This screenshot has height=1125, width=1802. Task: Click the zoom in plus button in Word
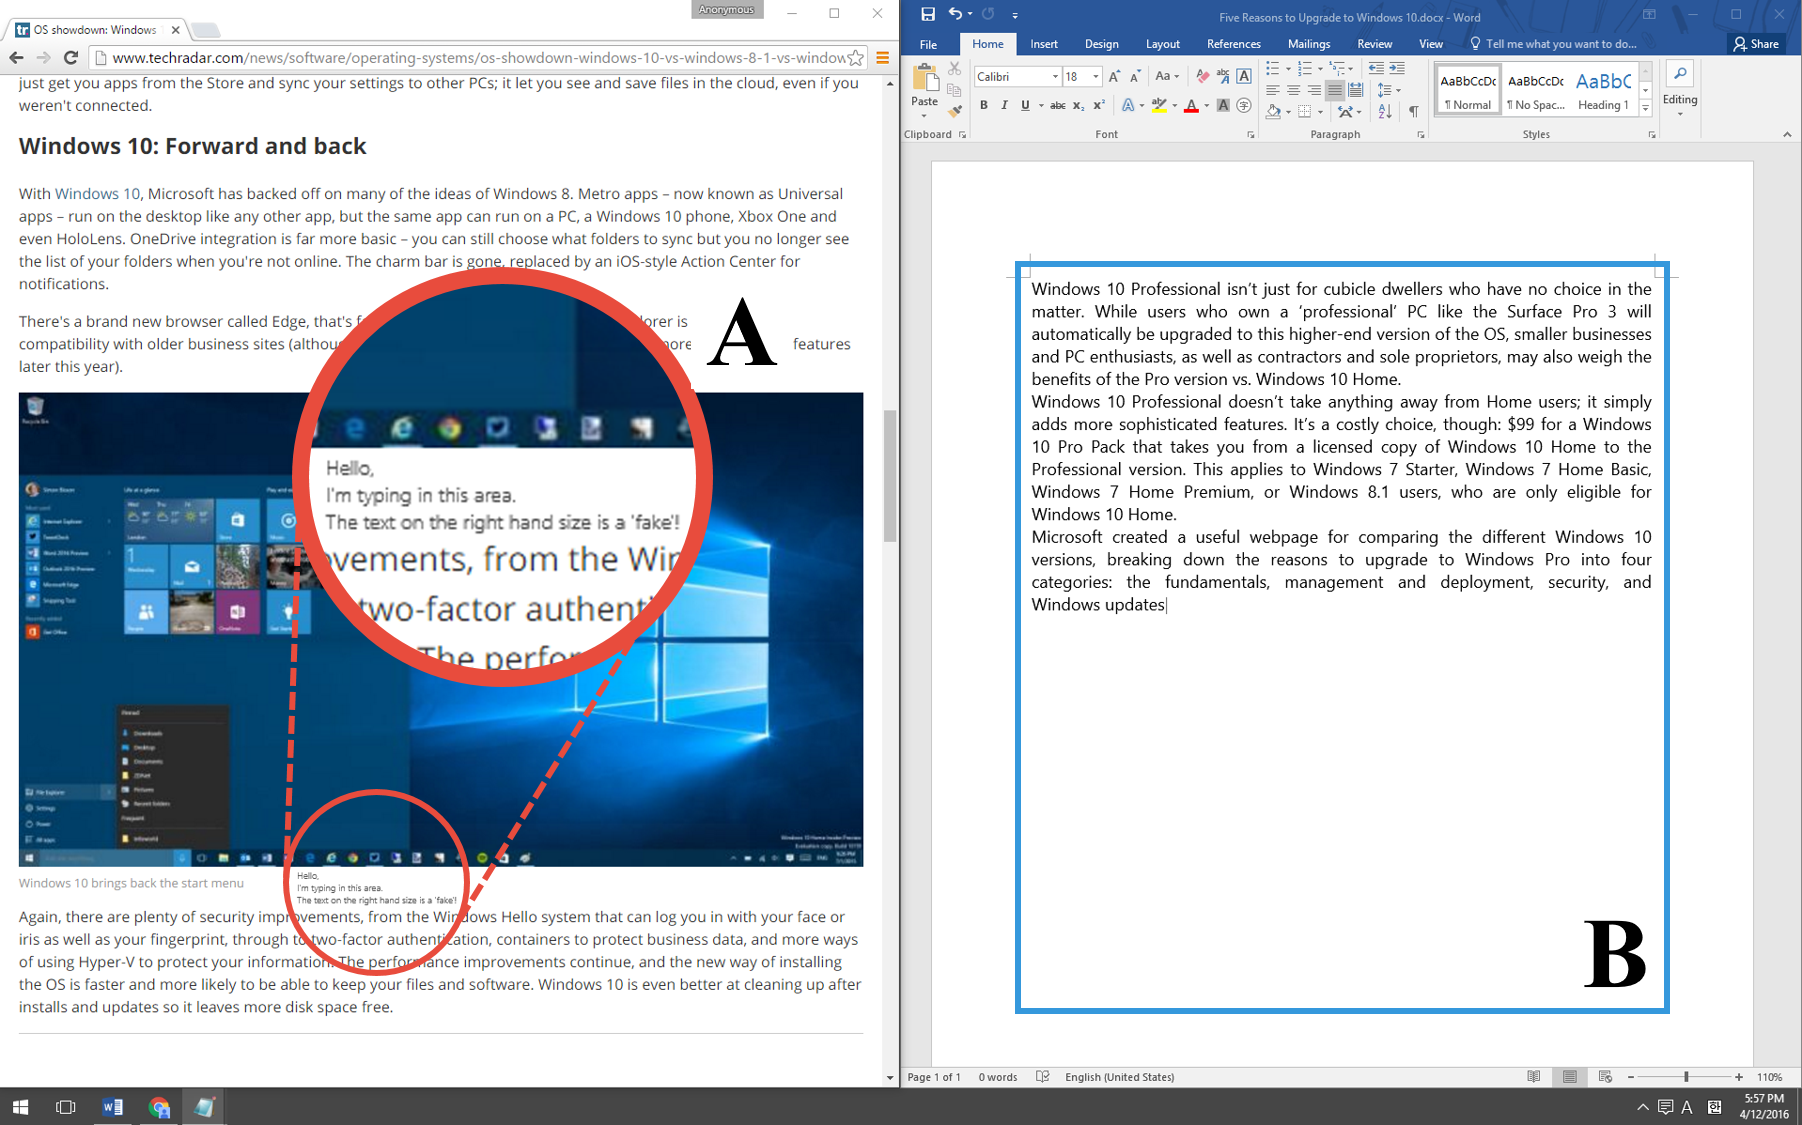[1739, 1077]
